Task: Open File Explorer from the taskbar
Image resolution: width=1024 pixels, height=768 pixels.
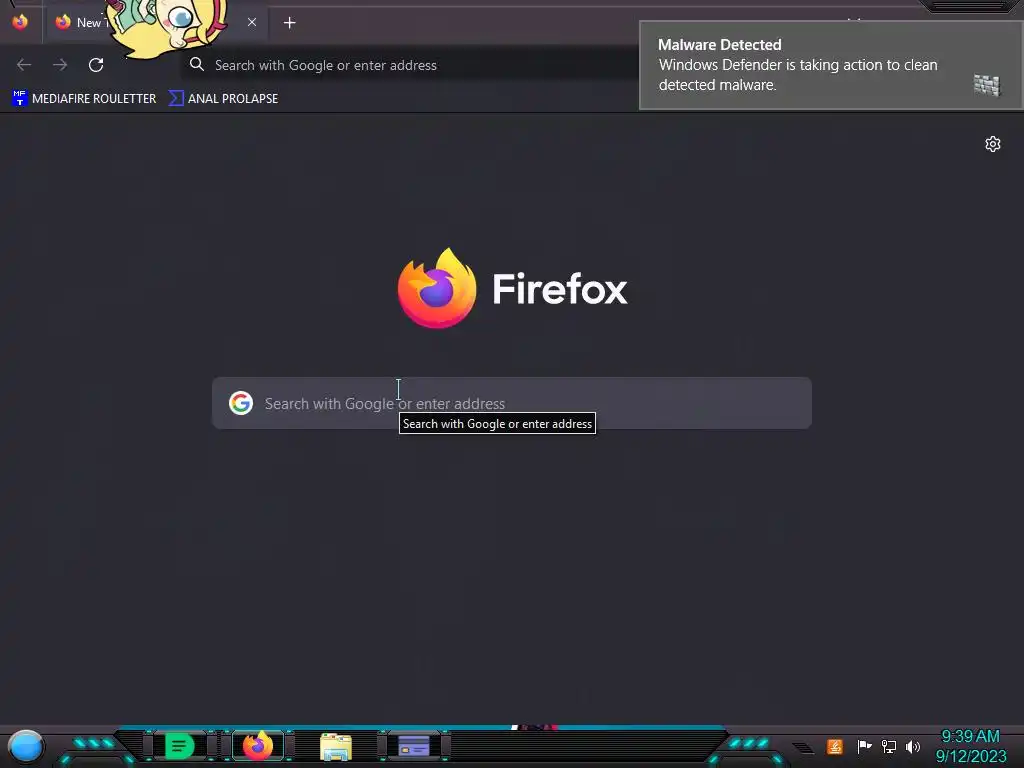Action: pyautogui.click(x=336, y=746)
